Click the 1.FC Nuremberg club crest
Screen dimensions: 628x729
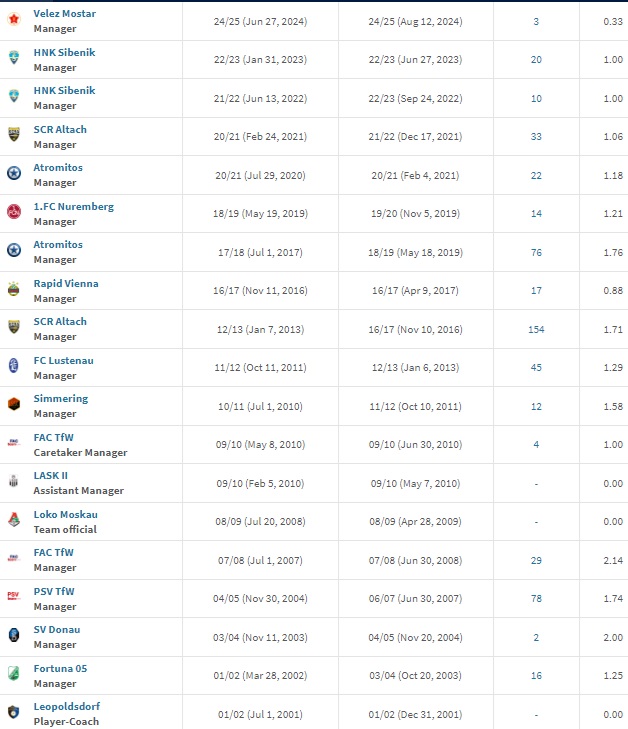click(x=14, y=212)
